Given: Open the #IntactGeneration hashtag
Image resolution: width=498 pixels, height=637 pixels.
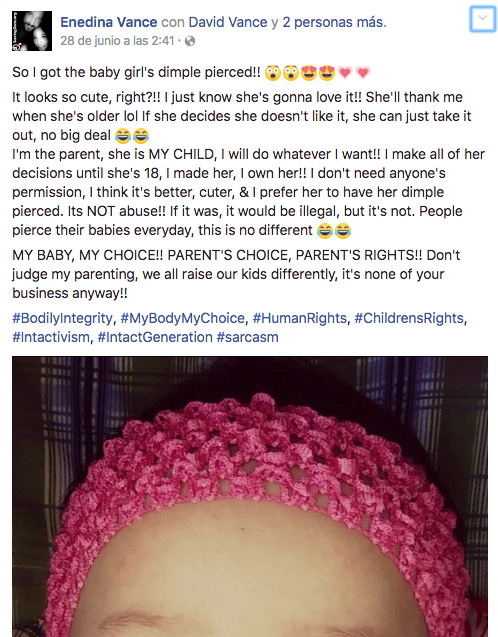Looking at the screenshot, I should point(155,337).
